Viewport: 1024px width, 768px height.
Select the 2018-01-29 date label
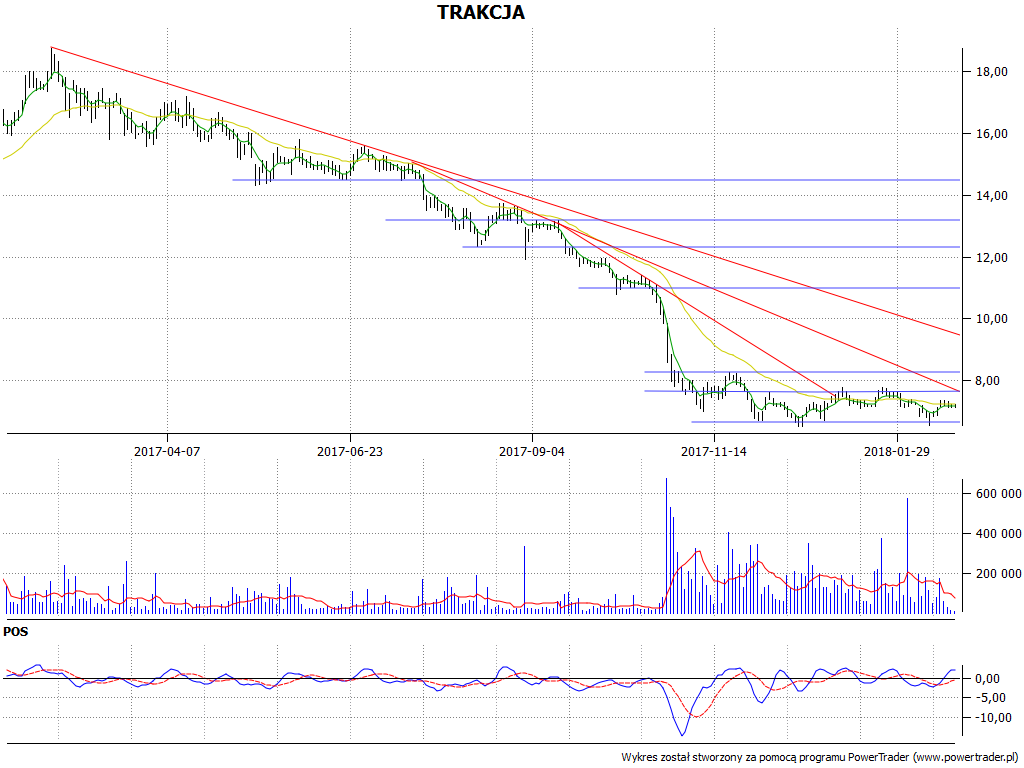(x=897, y=451)
